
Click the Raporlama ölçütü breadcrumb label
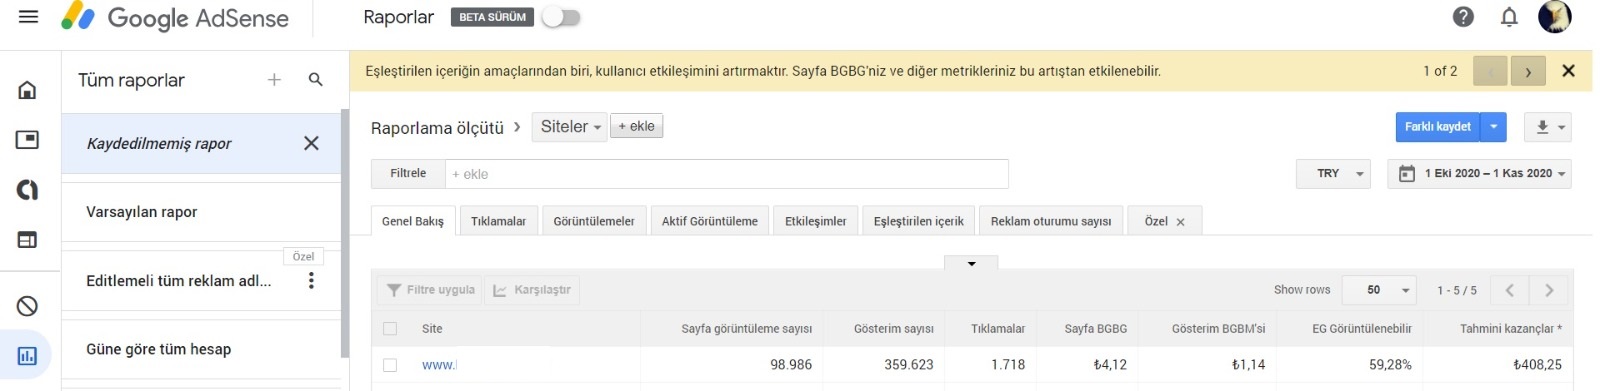pos(437,128)
